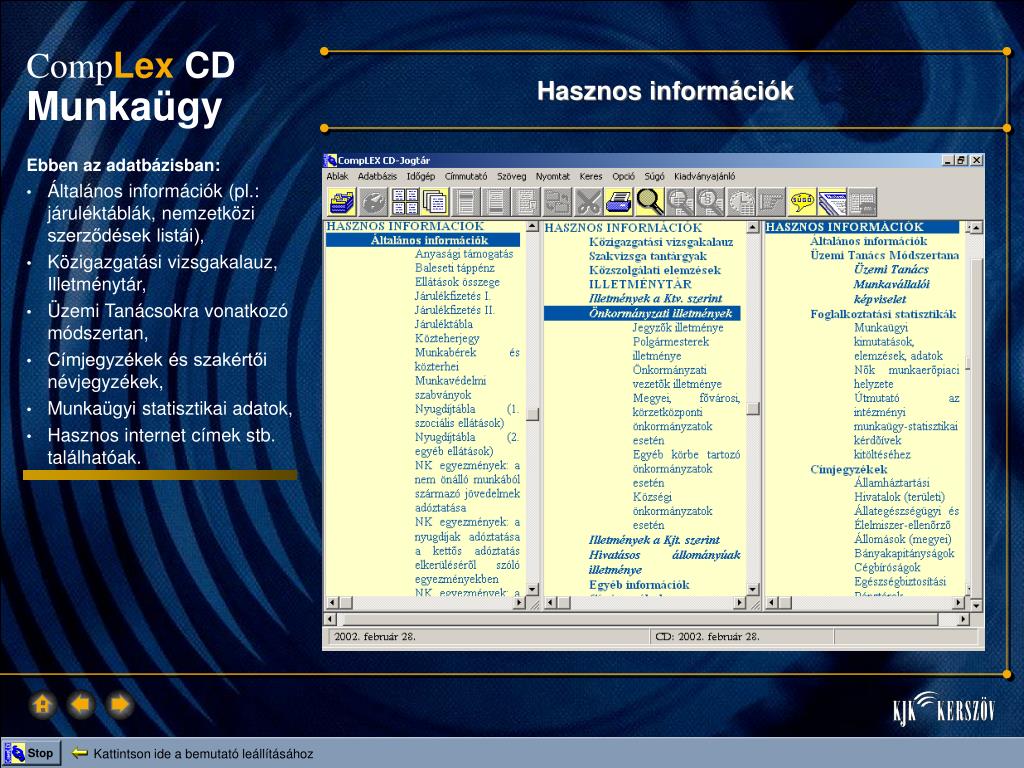
Task: Click main window bottom scrollbar right arrow
Action: tap(963, 618)
